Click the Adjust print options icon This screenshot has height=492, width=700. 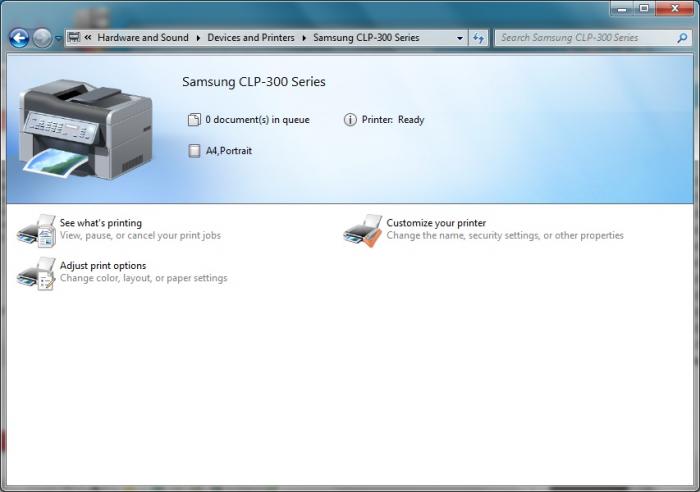coord(36,274)
